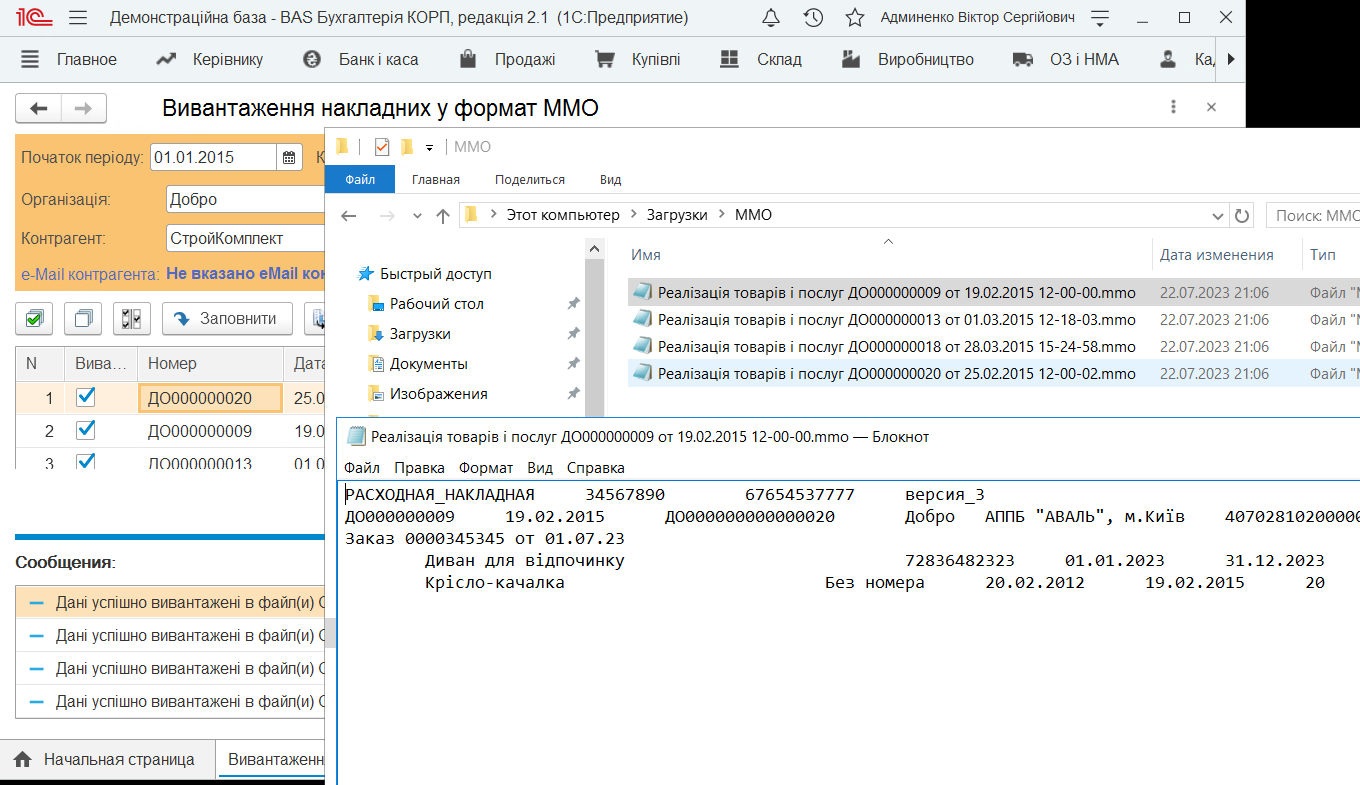The height and width of the screenshot is (785, 1360).
Task: Open the Notepad Правка menu
Action: pyautogui.click(x=419, y=467)
